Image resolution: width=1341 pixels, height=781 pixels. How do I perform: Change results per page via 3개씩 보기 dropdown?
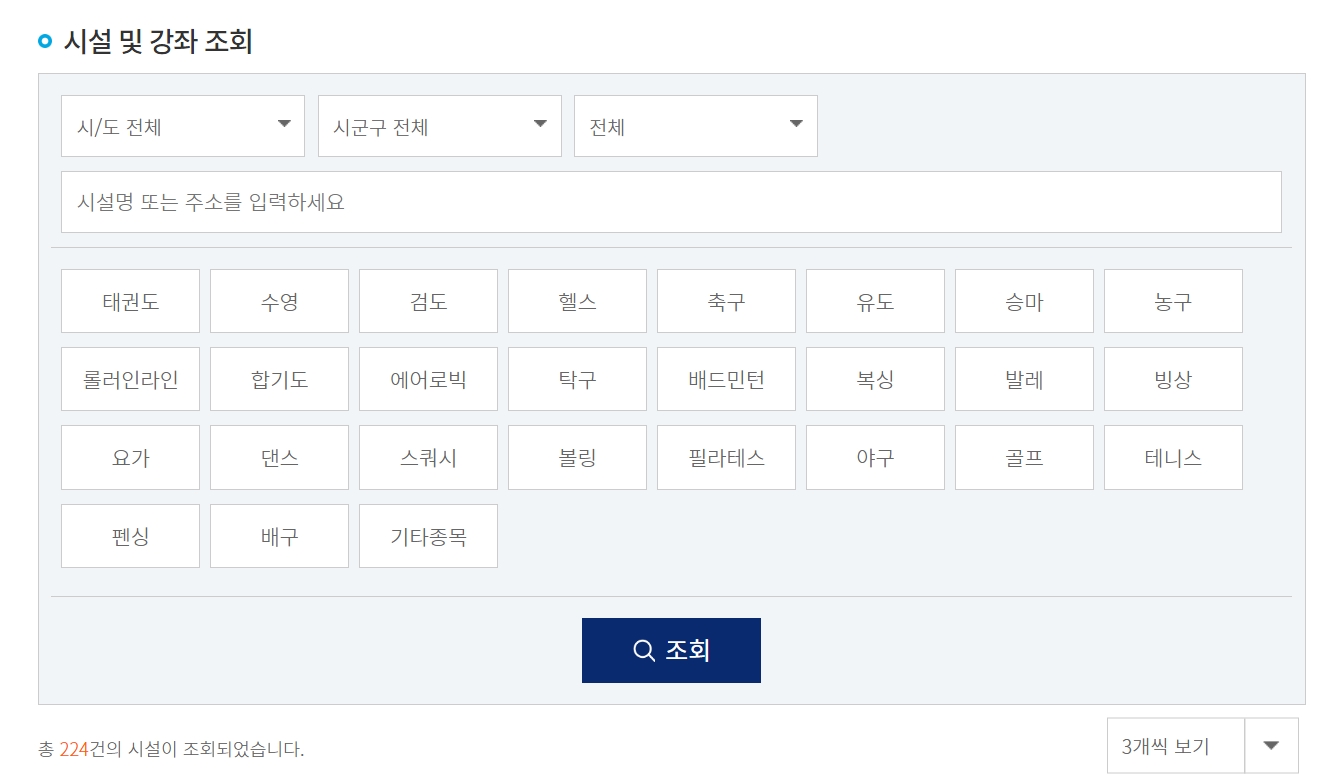1200,745
